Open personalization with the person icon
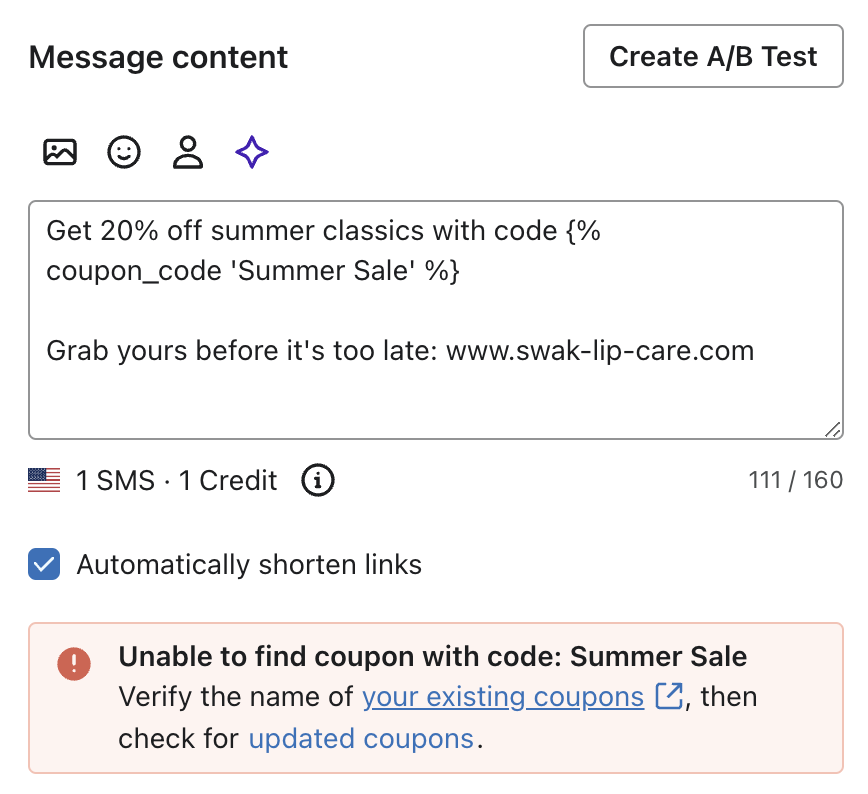This screenshot has width=868, height=794. click(187, 152)
